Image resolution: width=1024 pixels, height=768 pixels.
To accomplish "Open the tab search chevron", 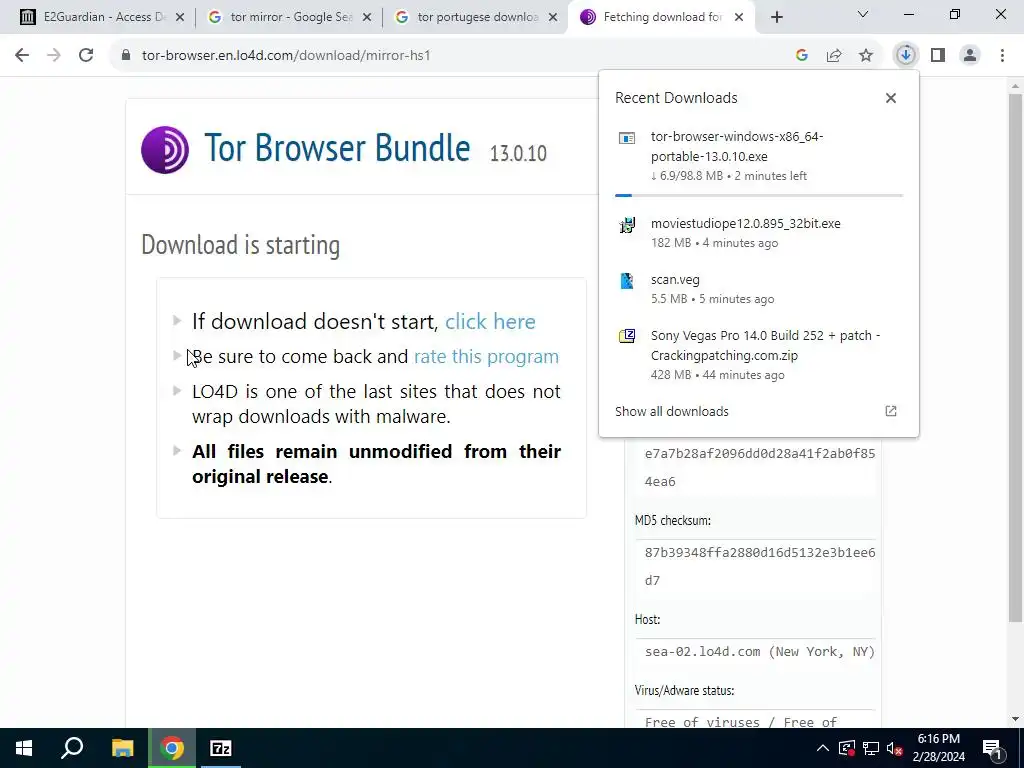I will [863, 14].
